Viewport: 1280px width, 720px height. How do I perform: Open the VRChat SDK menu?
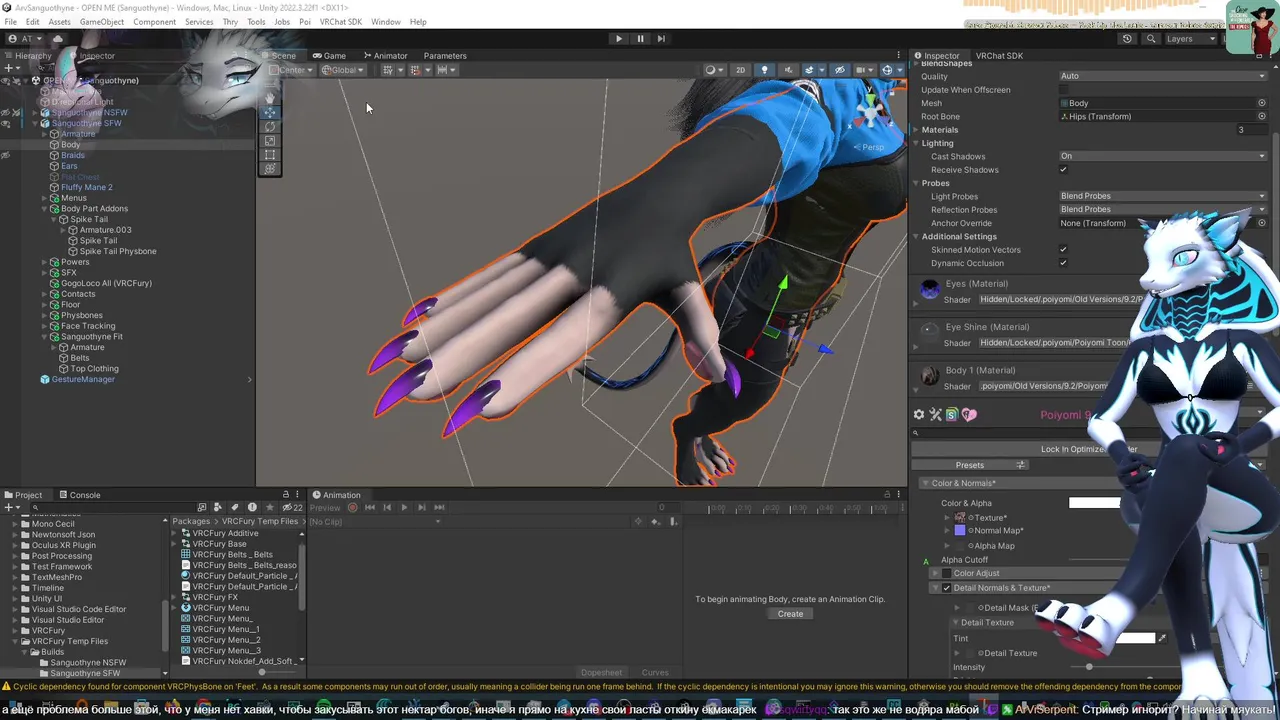340,22
